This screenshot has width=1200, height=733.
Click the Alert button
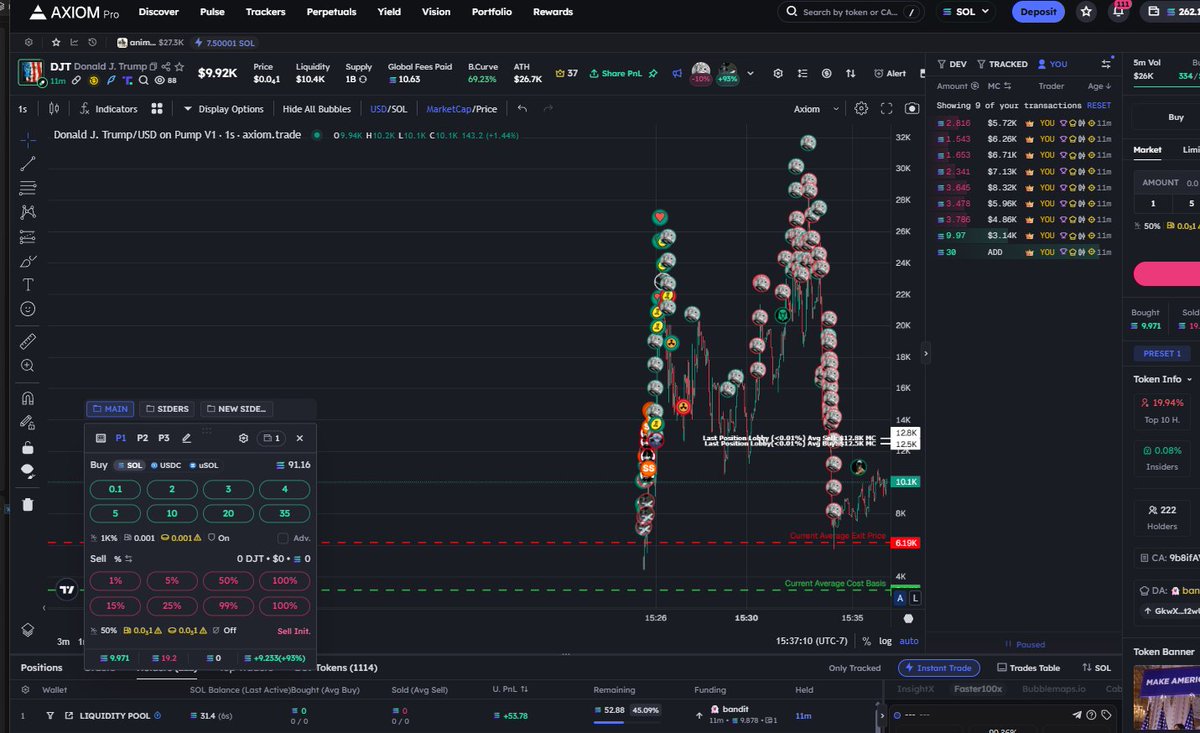890,73
